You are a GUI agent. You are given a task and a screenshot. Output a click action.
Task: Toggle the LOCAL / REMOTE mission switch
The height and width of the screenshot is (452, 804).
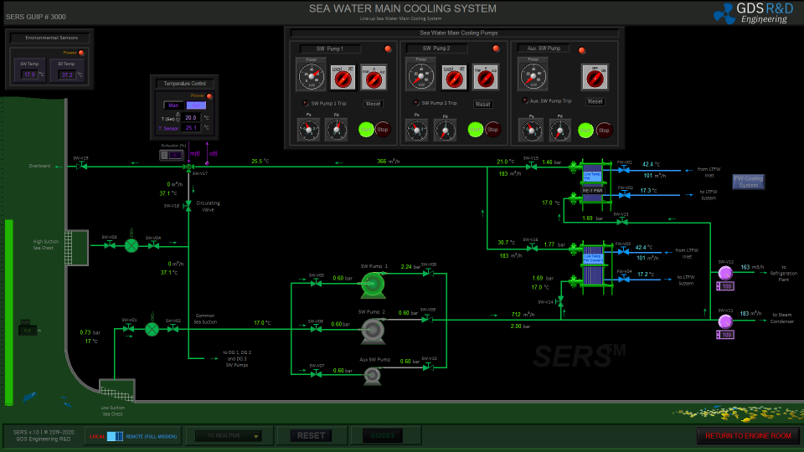(x=115, y=436)
